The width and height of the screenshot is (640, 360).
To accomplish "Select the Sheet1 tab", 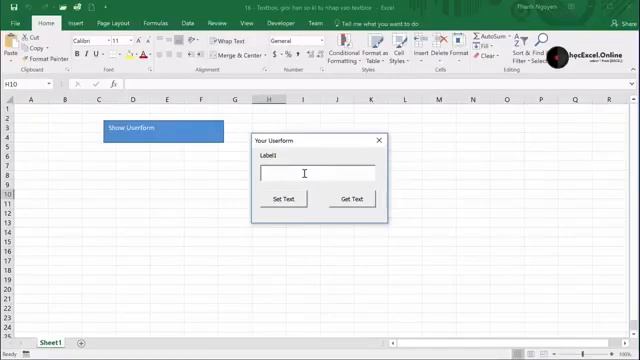I will click(51, 343).
